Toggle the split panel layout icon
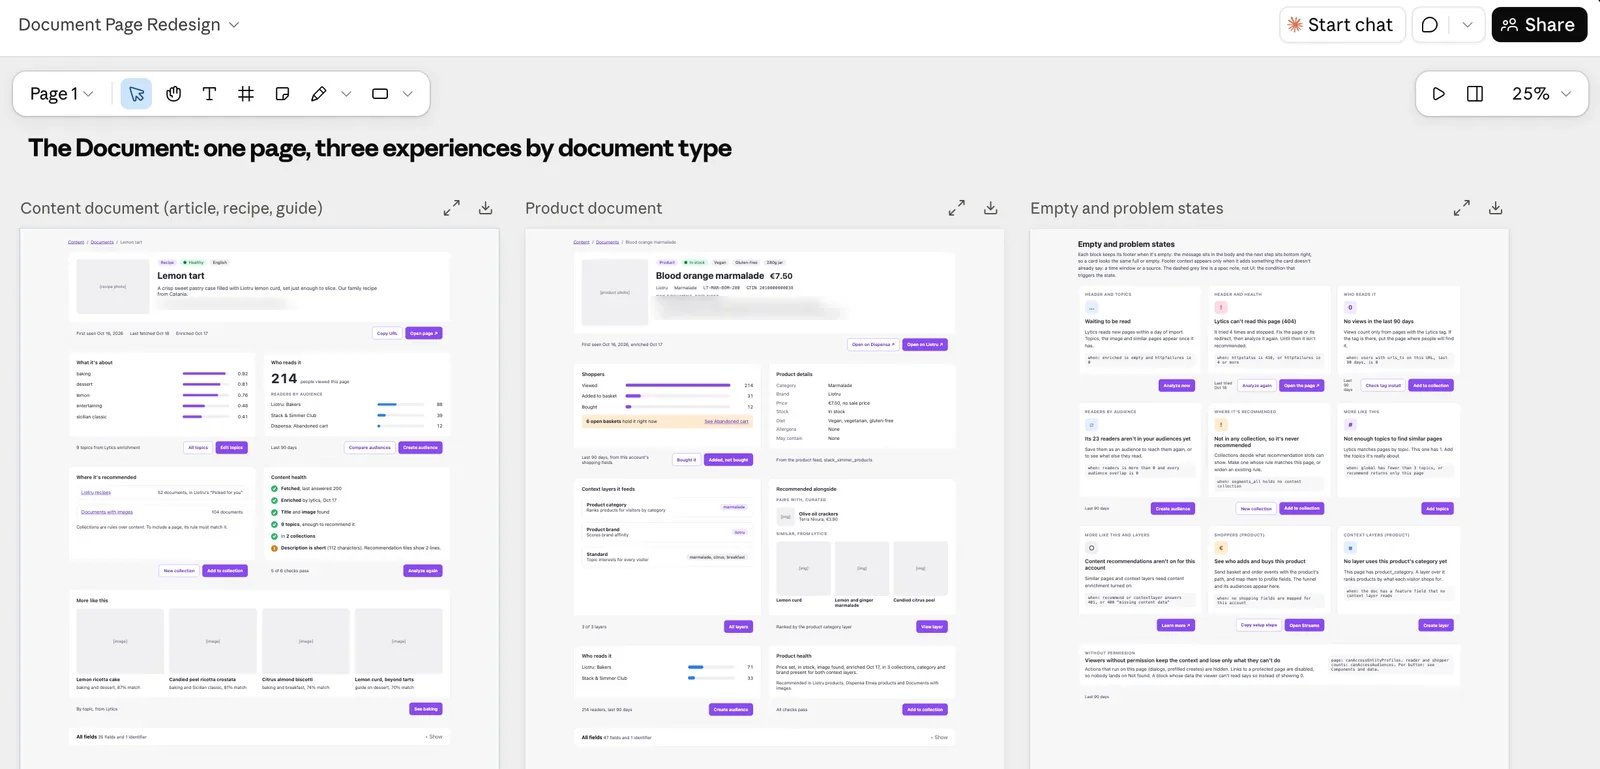The height and width of the screenshot is (769, 1600). point(1475,94)
